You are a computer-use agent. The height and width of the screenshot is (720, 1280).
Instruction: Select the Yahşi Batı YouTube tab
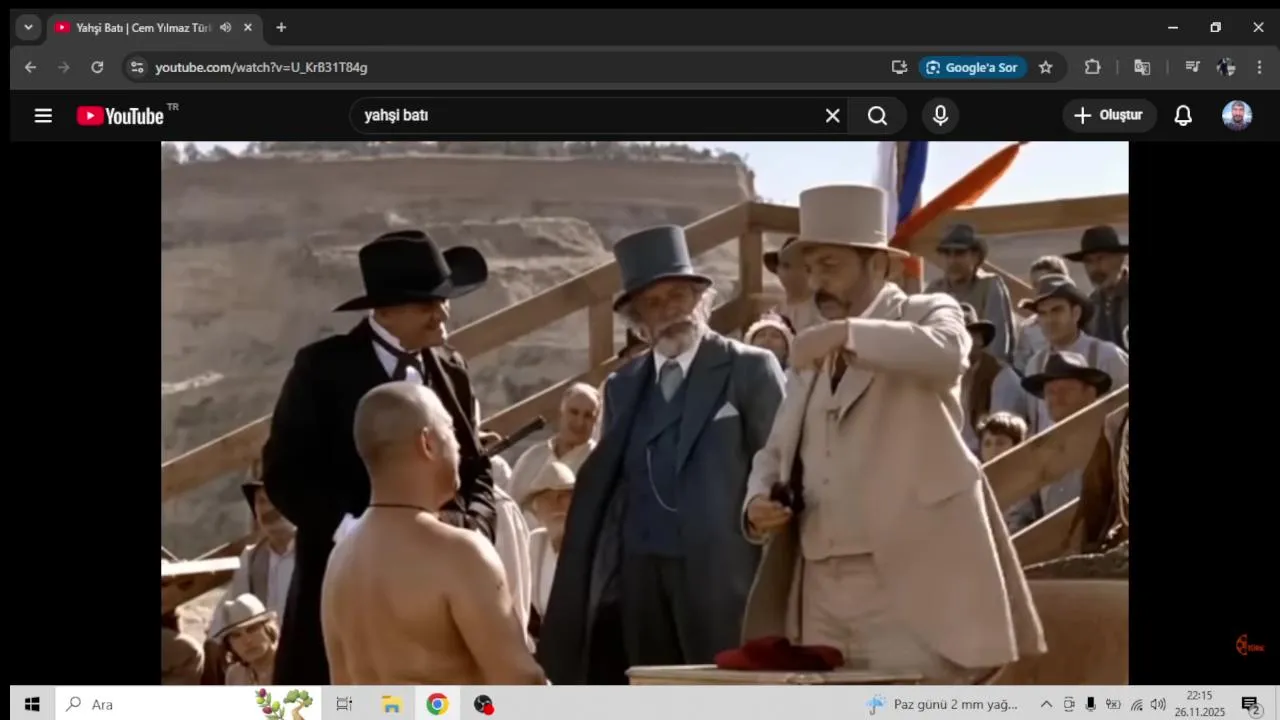143,28
